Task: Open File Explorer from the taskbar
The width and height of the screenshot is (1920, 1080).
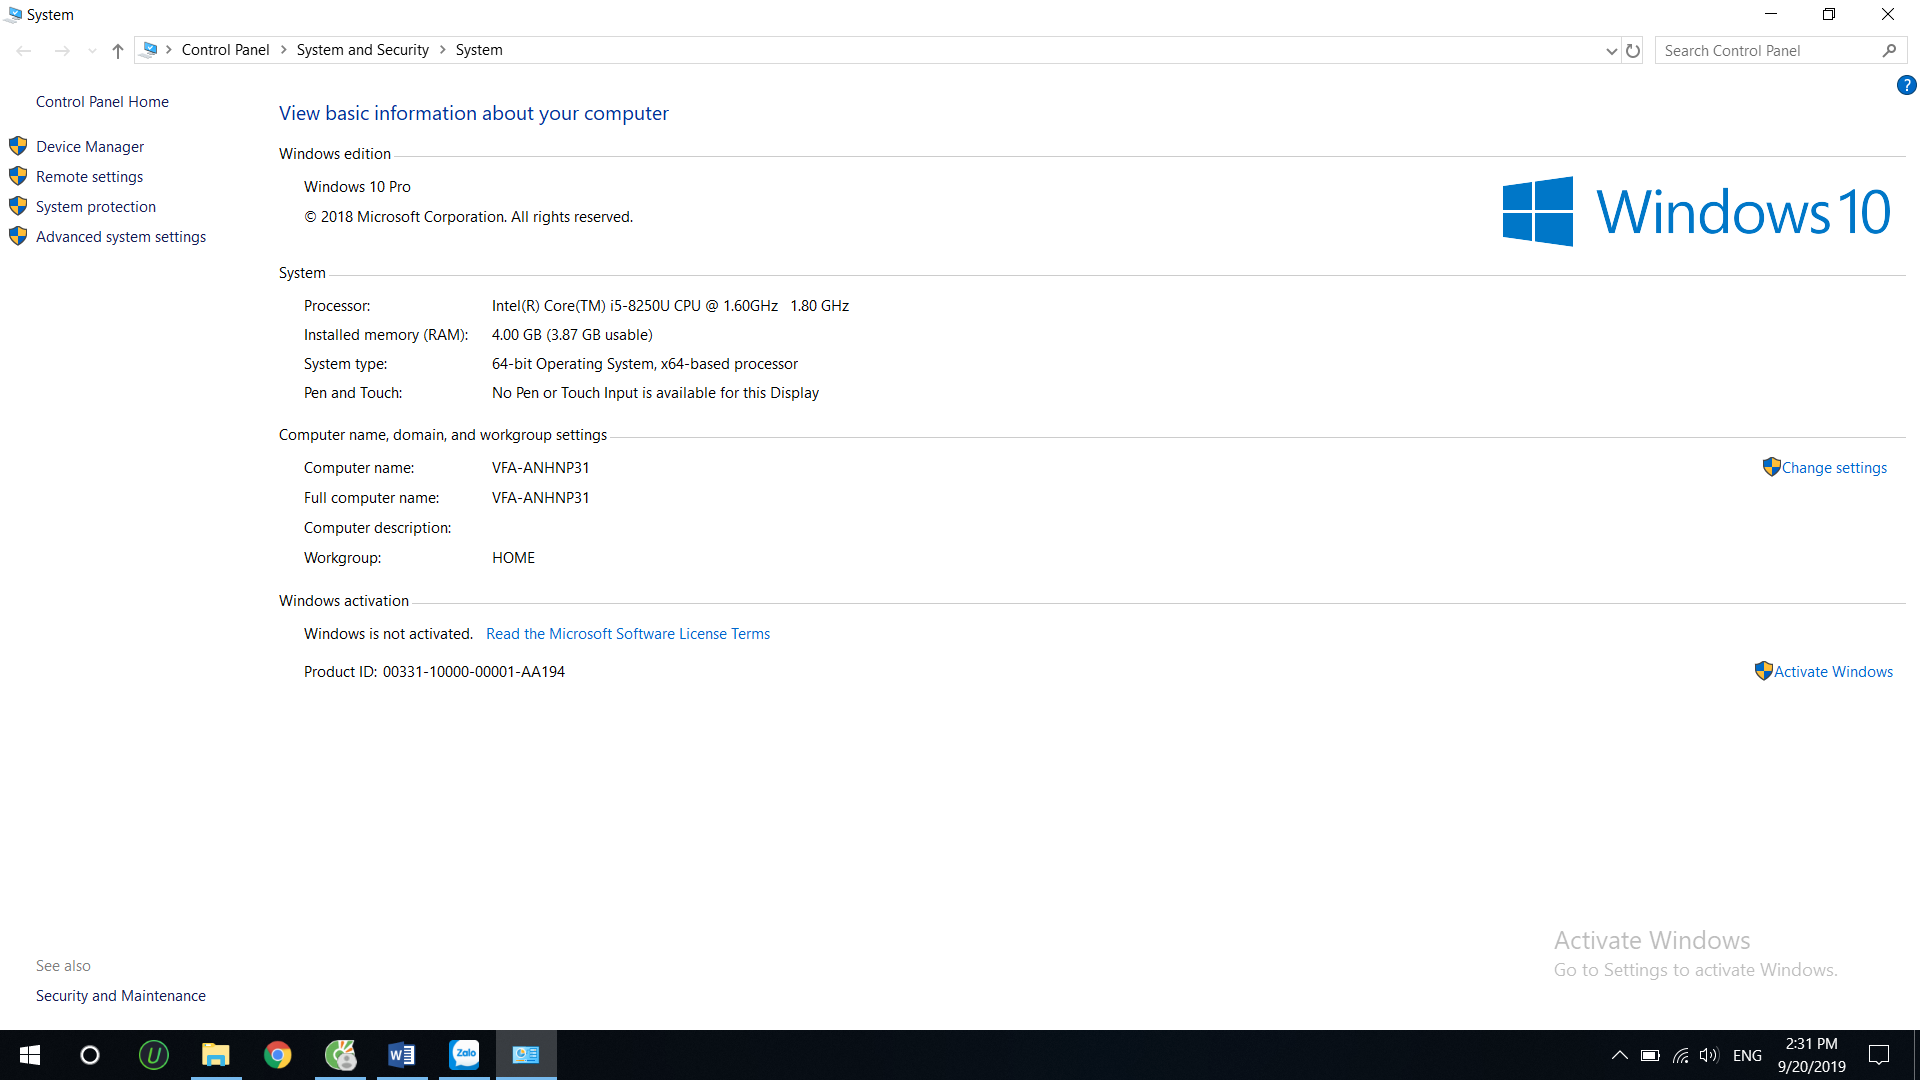Action: coord(216,1055)
